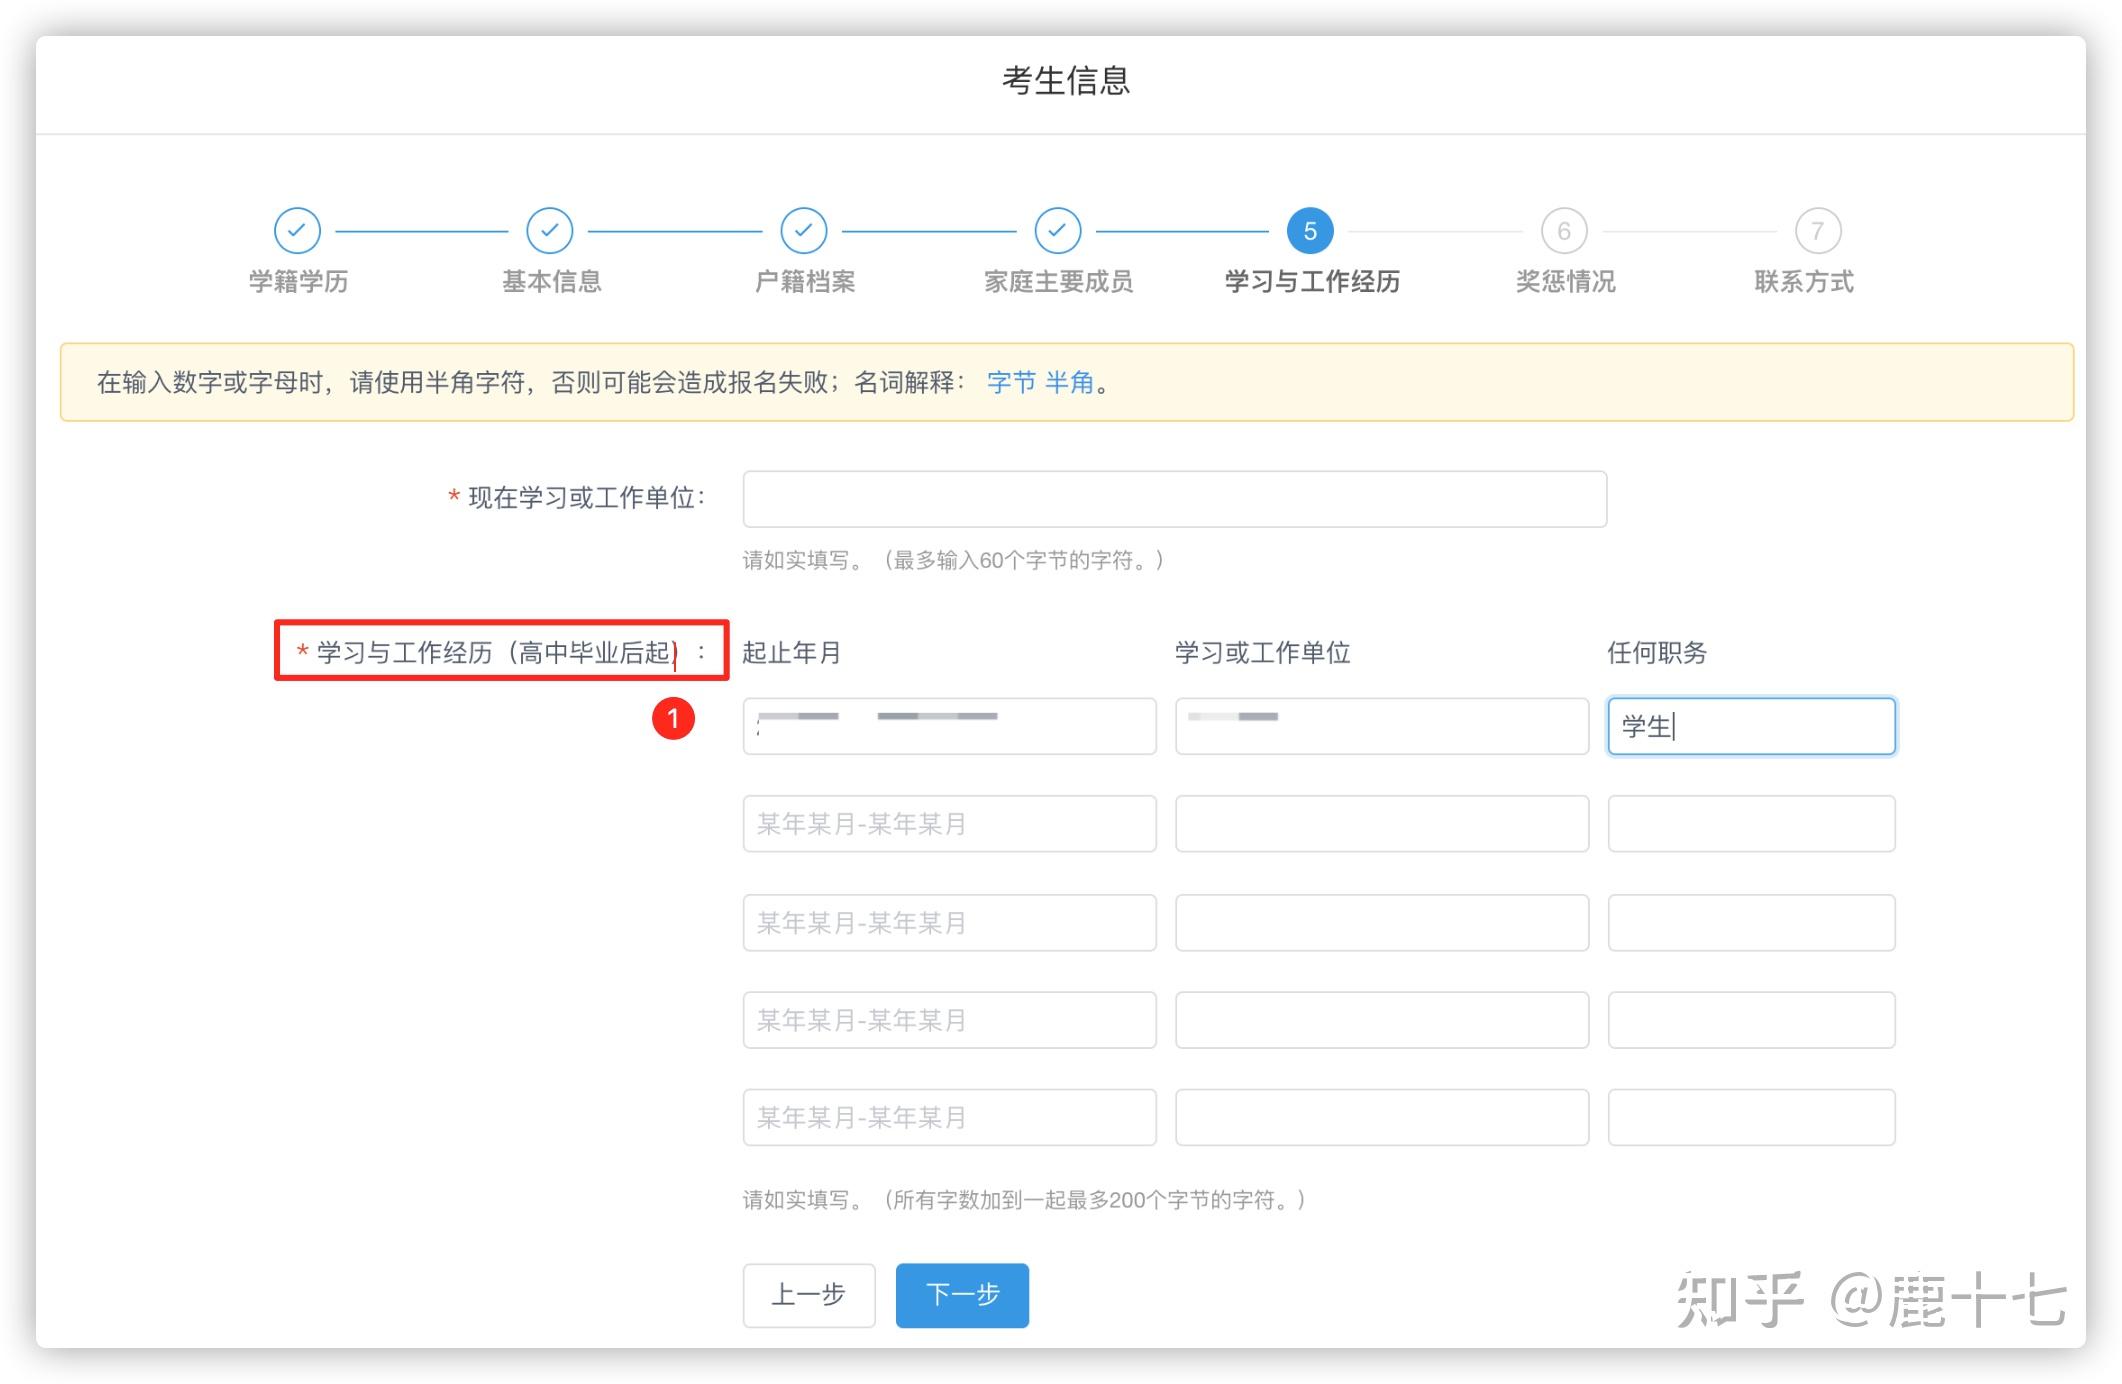Select the step 5 circle icon
Screen dimensions: 2122x1384
pyautogui.click(x=1311, y=231)
